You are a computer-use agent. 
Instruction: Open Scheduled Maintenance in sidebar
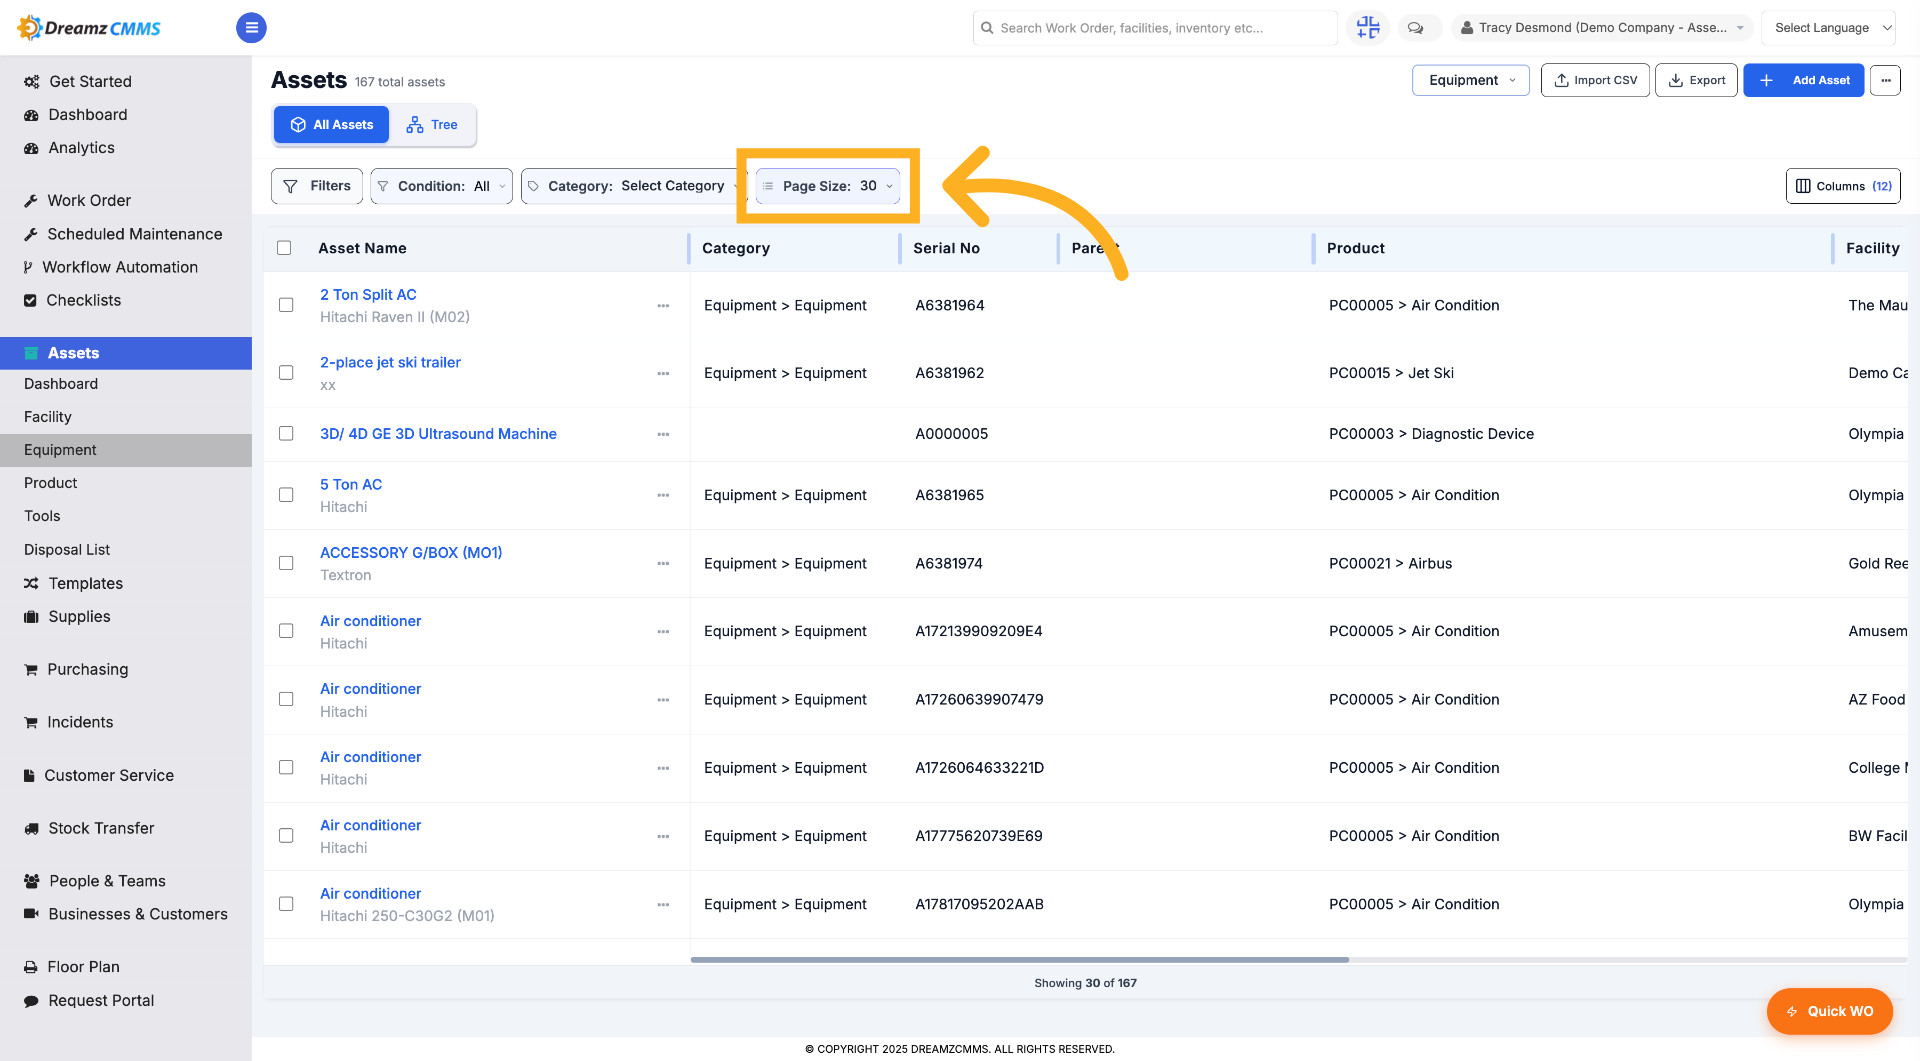[135, 234]
